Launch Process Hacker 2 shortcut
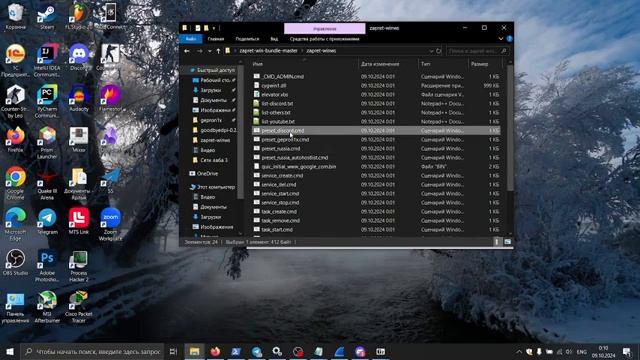This screenshot has height=360, width=640. pos(79,265)
